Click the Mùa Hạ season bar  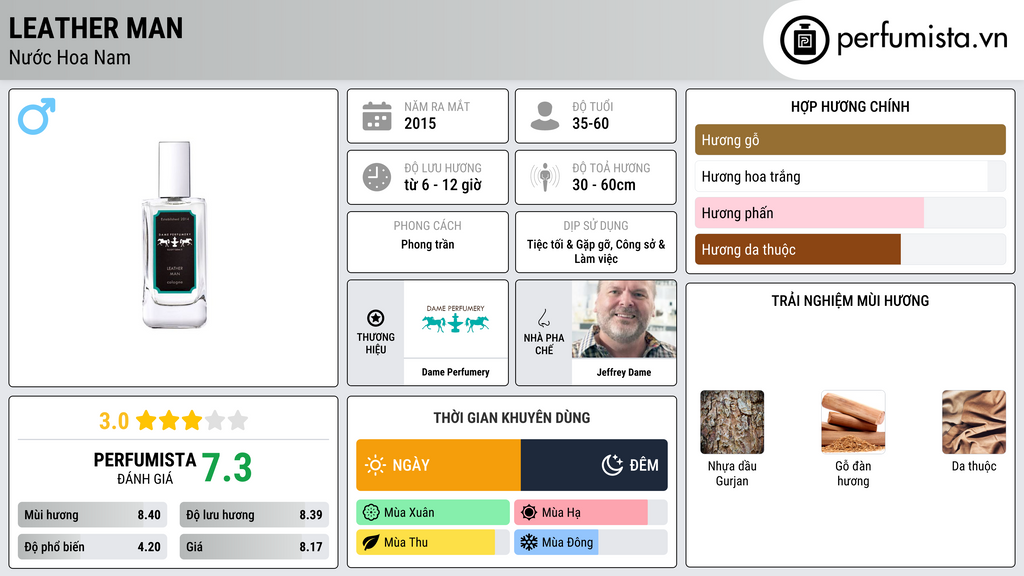pyautogui.click(x=591, y=513)
